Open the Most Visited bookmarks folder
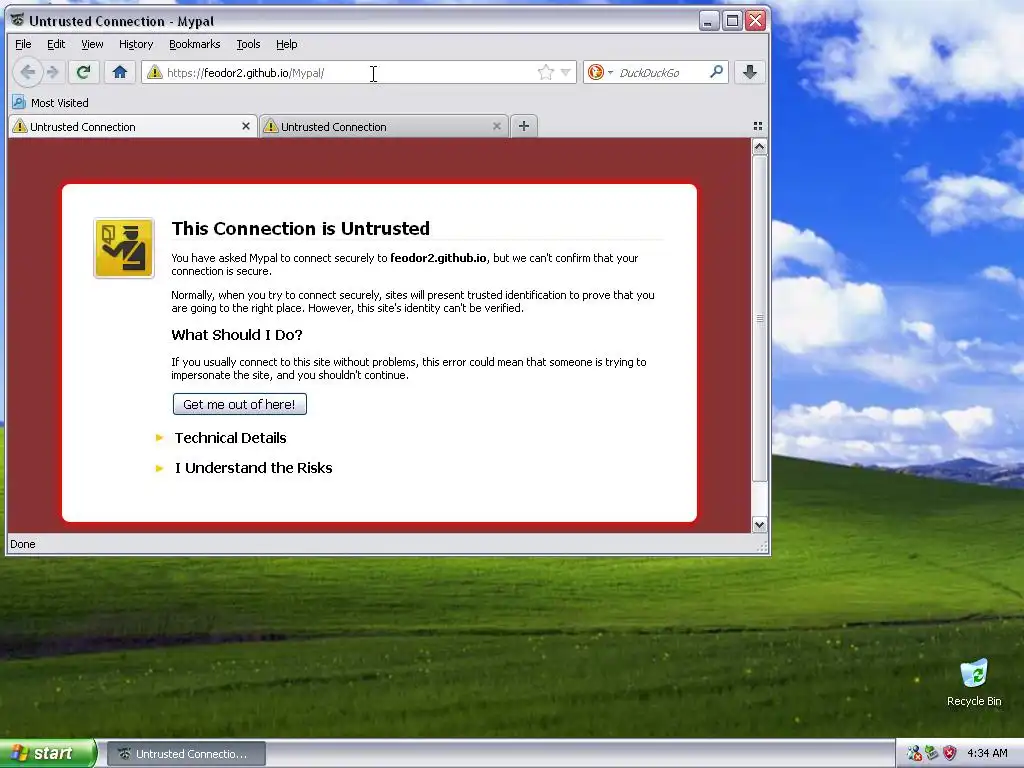The height and width of the screenshot is (768, 1024). pyautogui.click(x=50, y=103)
